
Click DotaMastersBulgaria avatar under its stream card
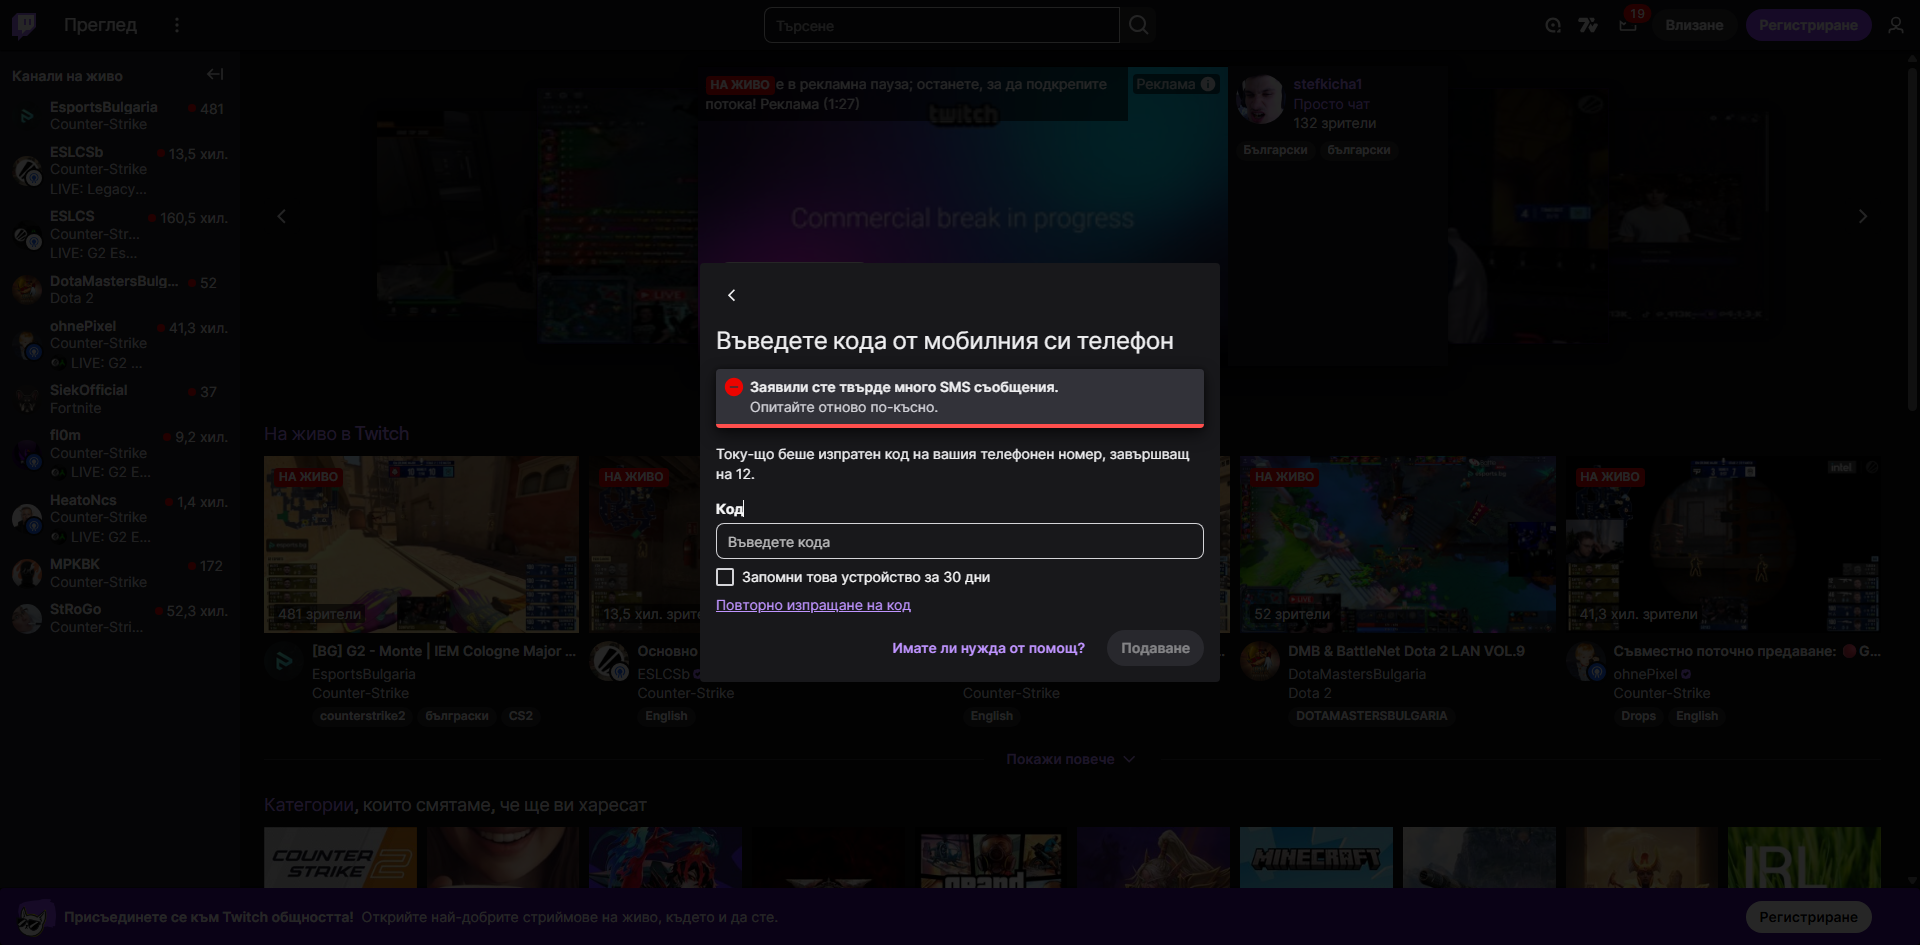1260,661
